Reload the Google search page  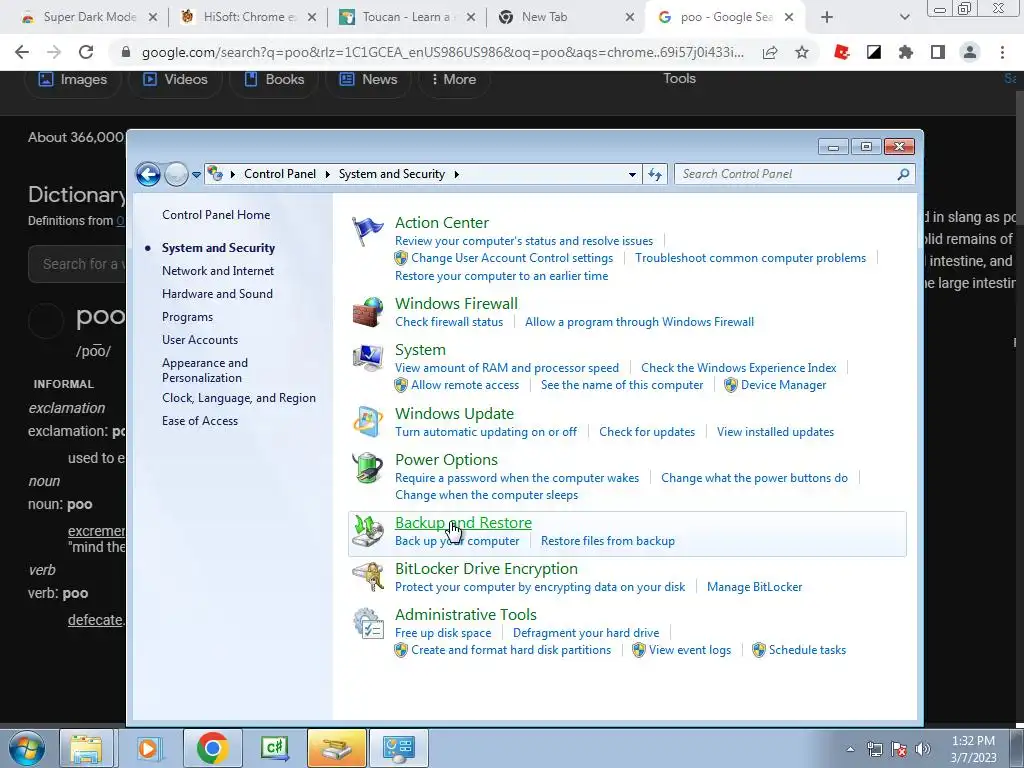(86, 52)
